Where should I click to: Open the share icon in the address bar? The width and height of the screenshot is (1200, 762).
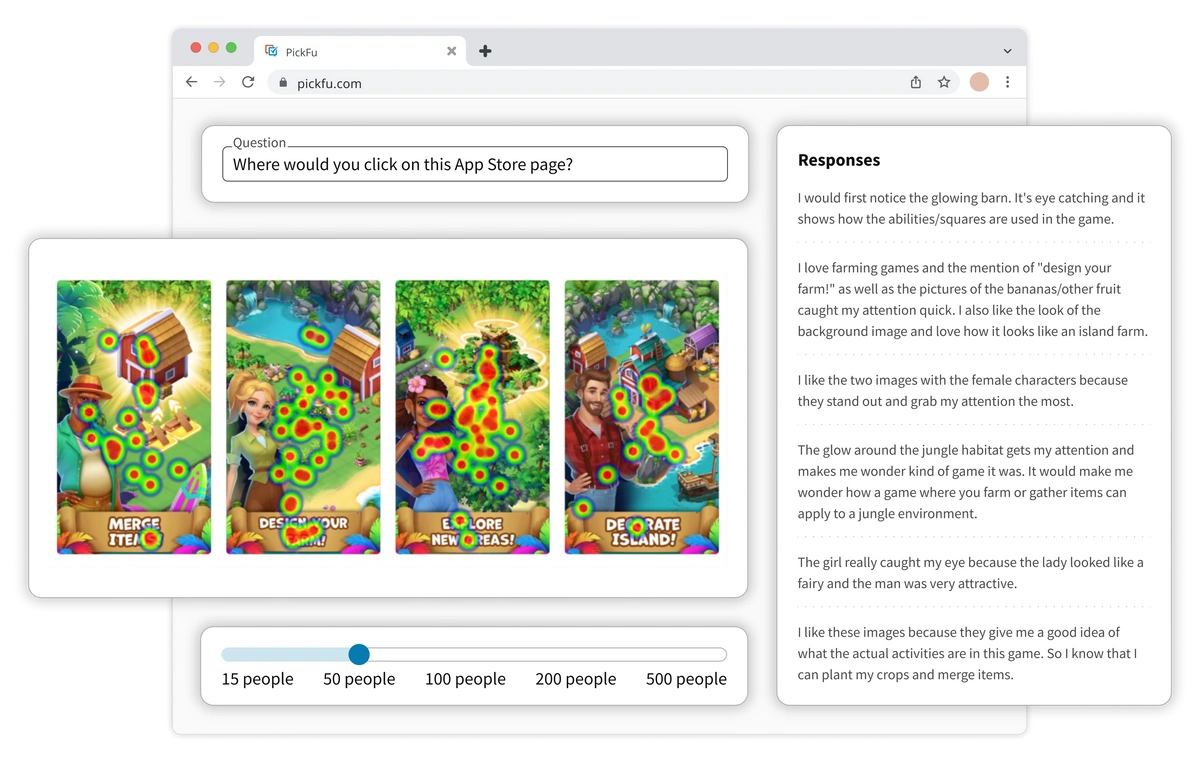point(915,82)
